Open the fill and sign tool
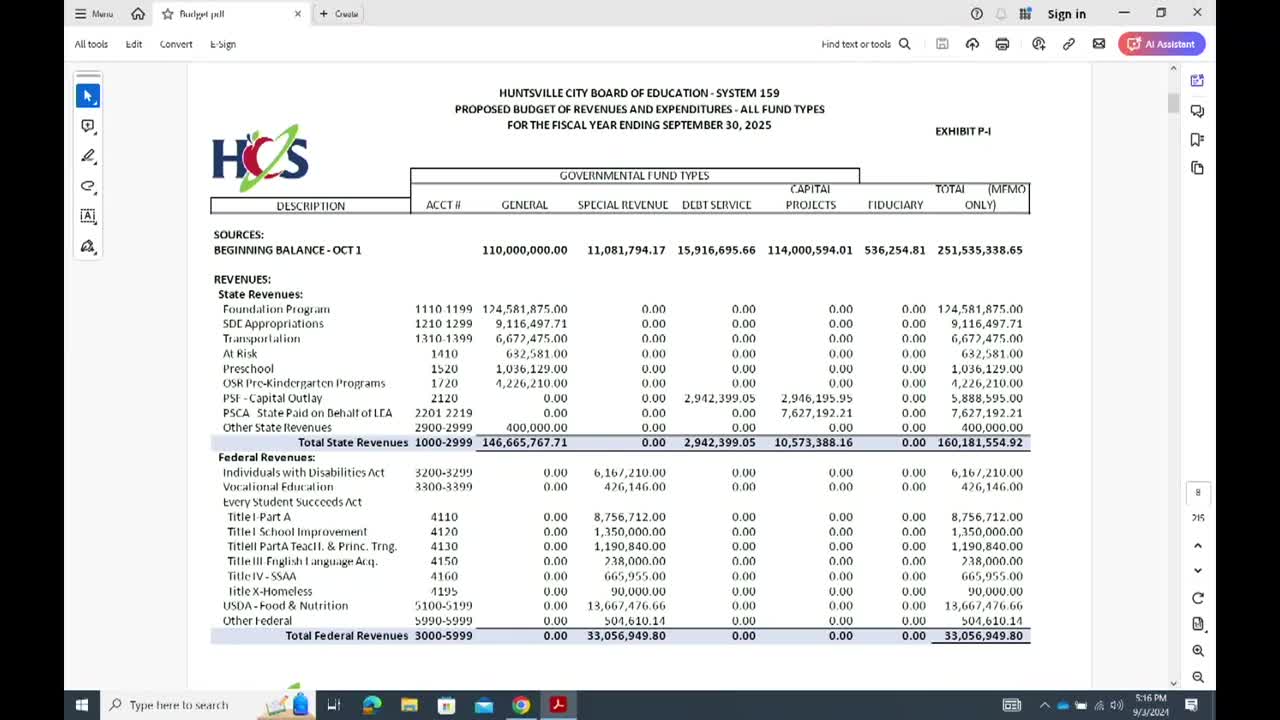1280x720 pixels. click(88, 246)
